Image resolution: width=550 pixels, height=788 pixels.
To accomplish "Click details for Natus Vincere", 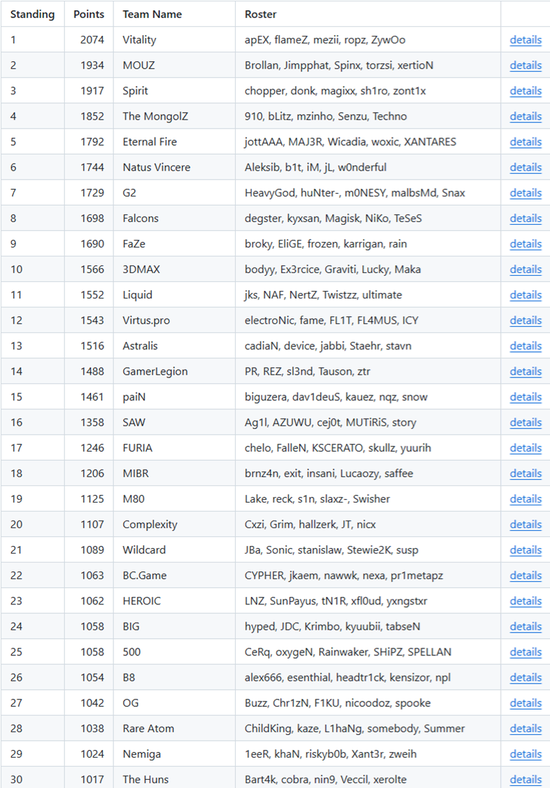I will point(525,167).
